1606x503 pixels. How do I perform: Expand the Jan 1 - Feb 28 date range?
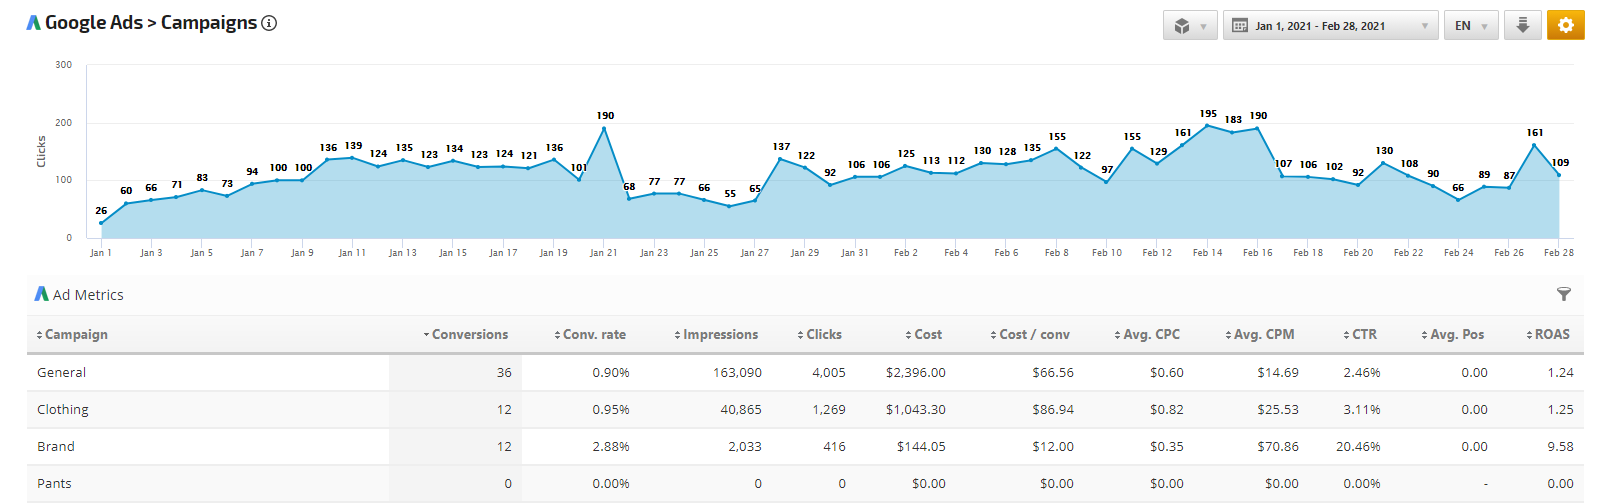point(1330,26)
